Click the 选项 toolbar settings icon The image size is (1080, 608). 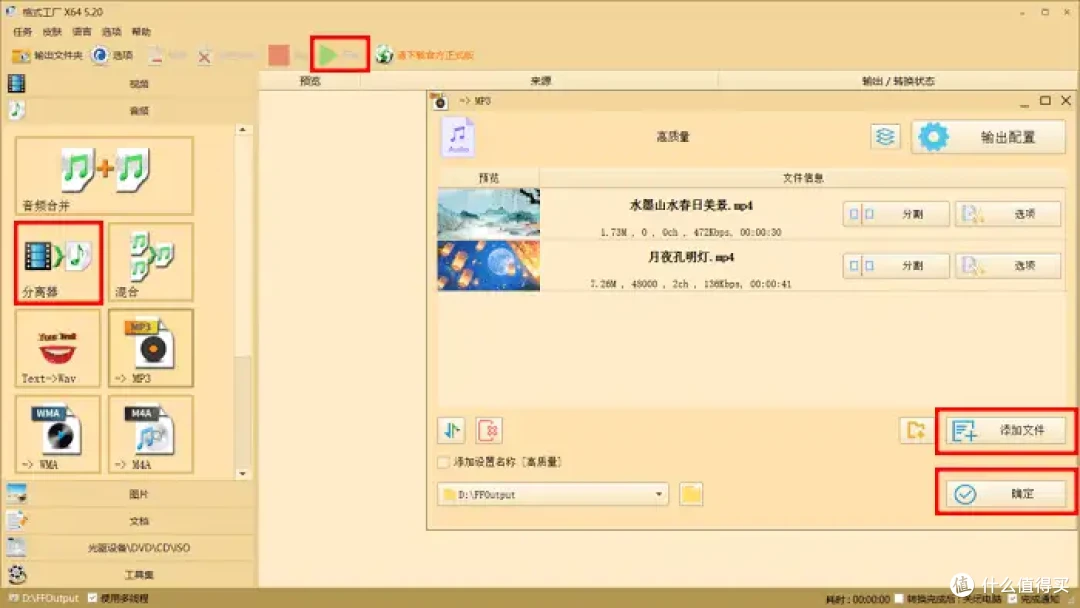pos(100,55)
